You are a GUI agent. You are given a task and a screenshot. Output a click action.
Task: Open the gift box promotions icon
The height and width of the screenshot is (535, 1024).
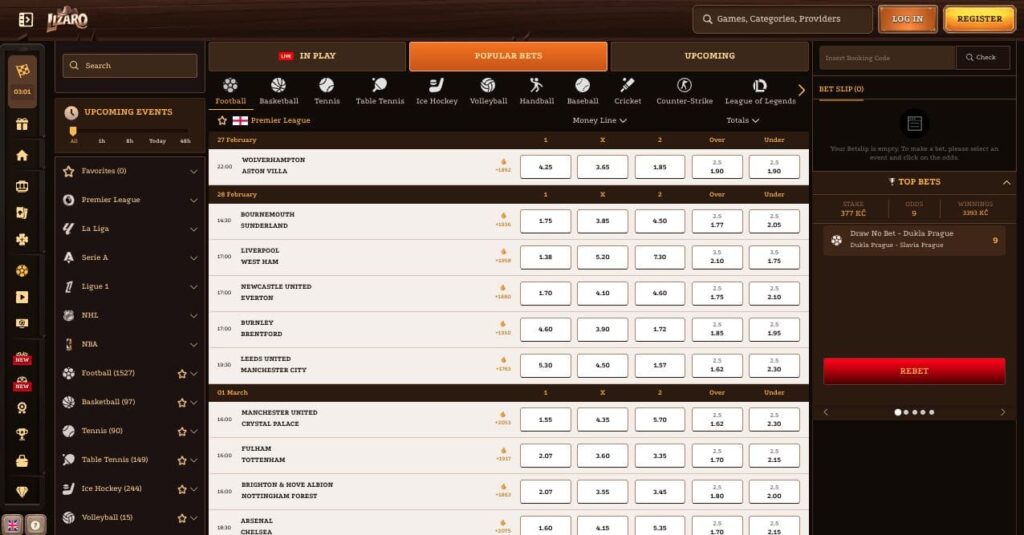click(x=22, y=124)
